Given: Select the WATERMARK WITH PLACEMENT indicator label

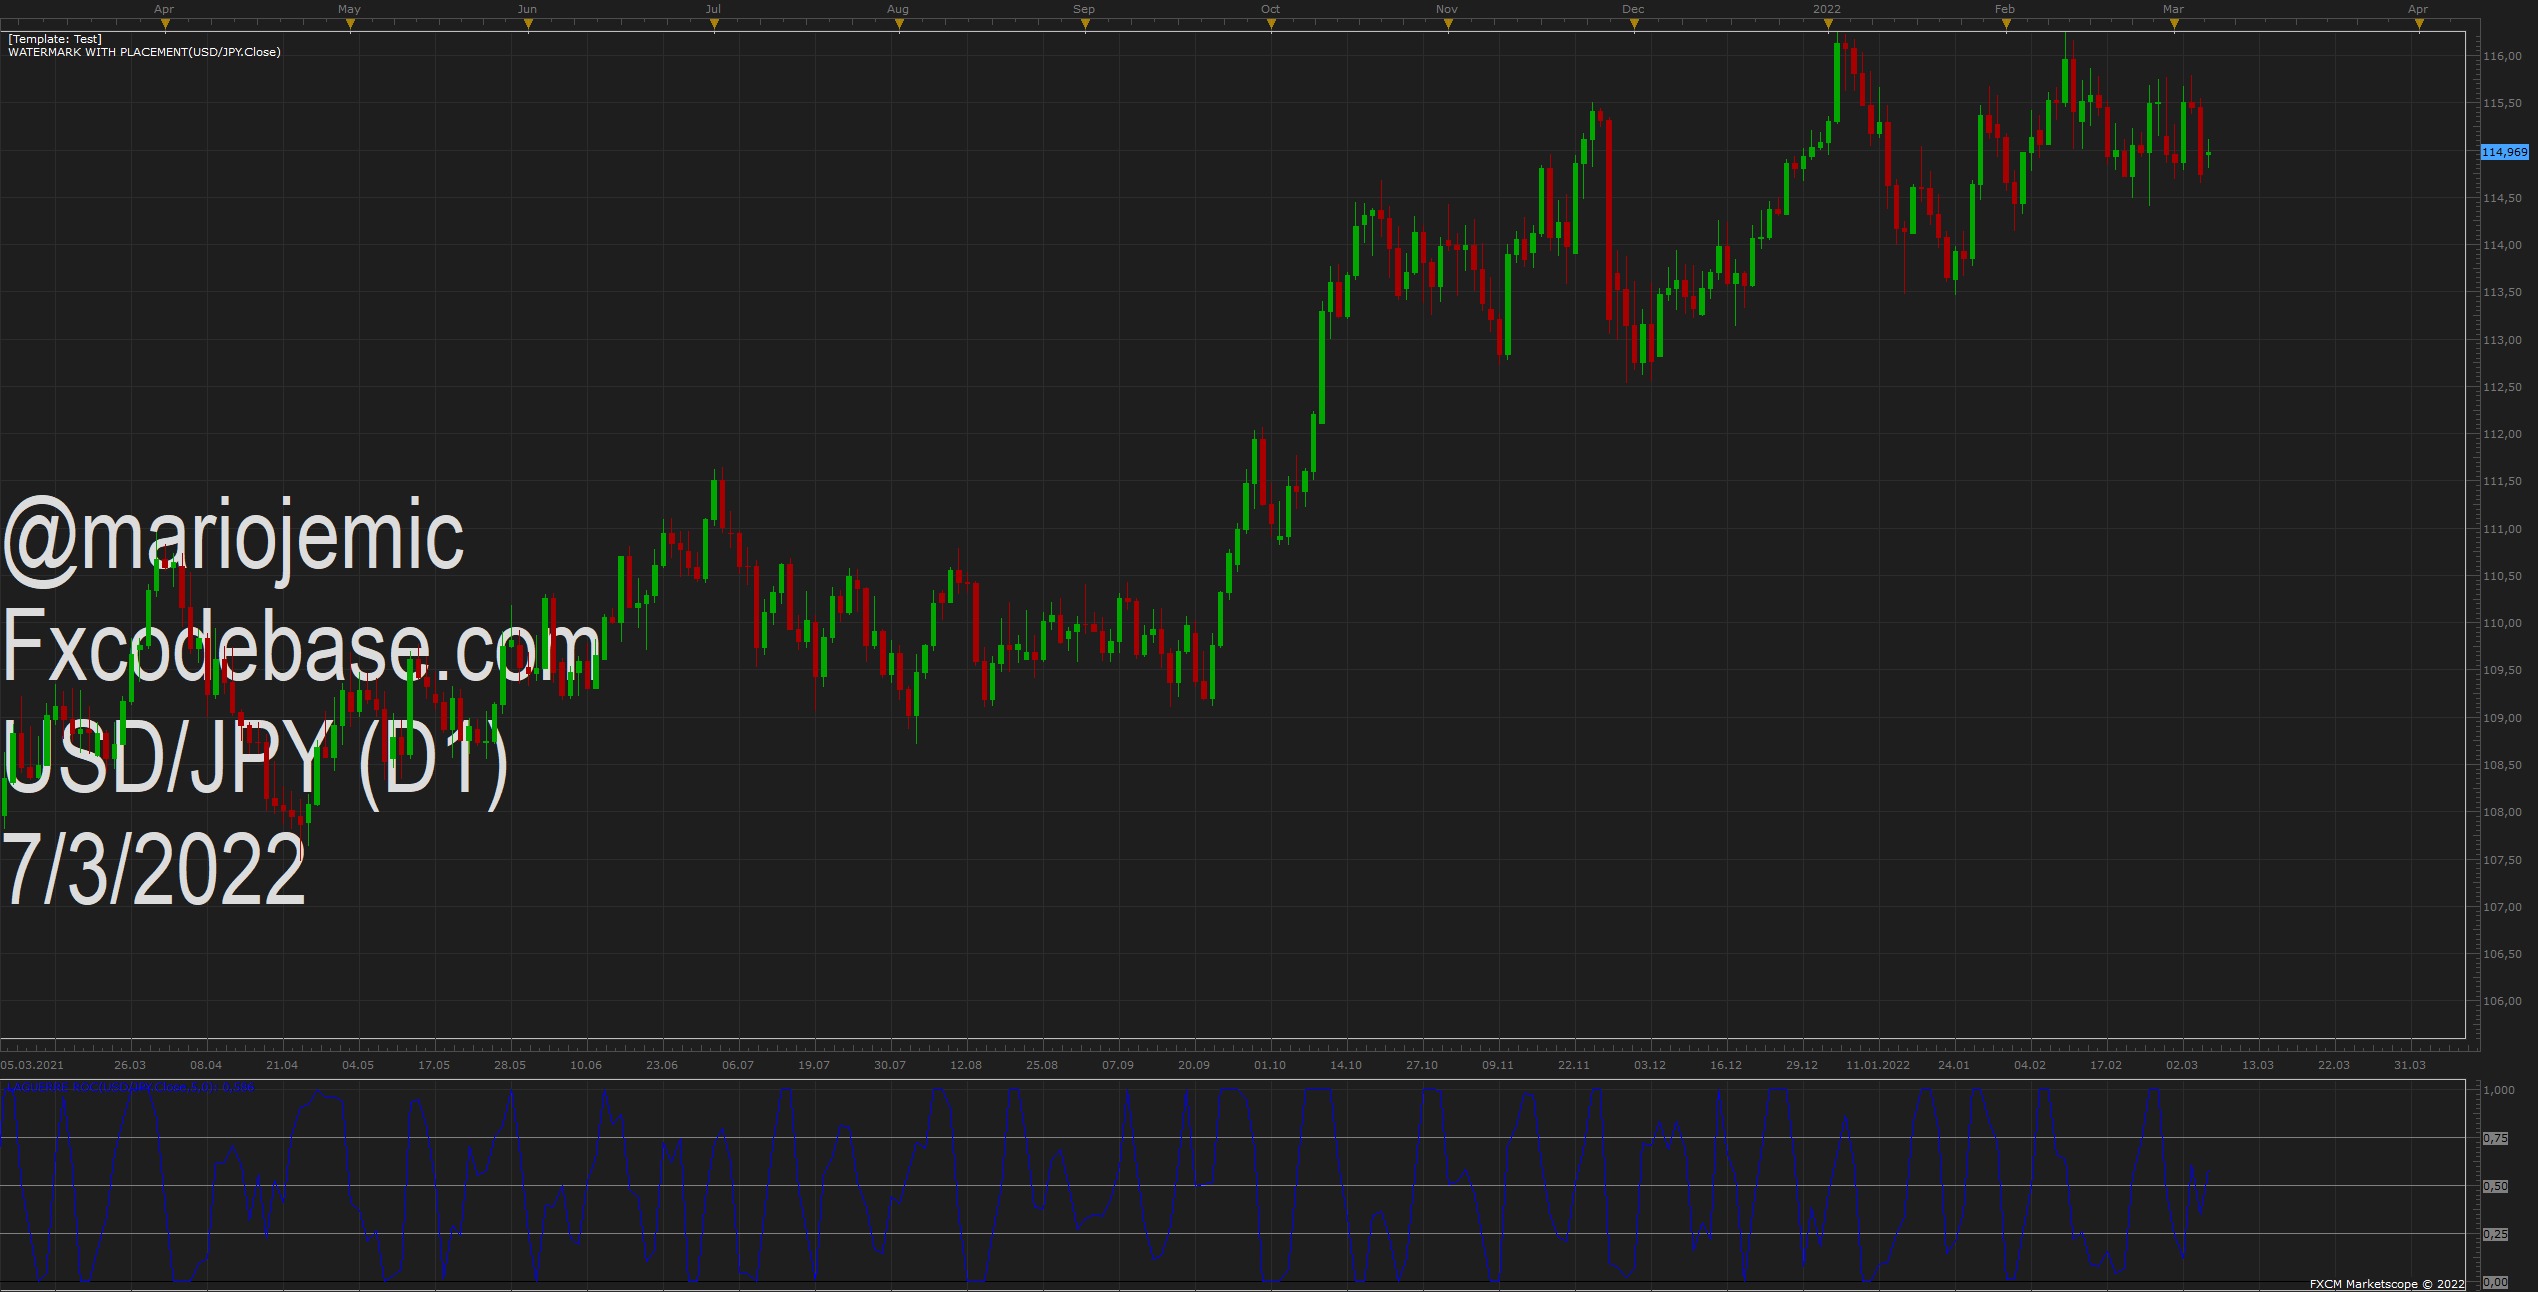Looking at the screenshot, I should pyautogui.click(x=144, y=52).
